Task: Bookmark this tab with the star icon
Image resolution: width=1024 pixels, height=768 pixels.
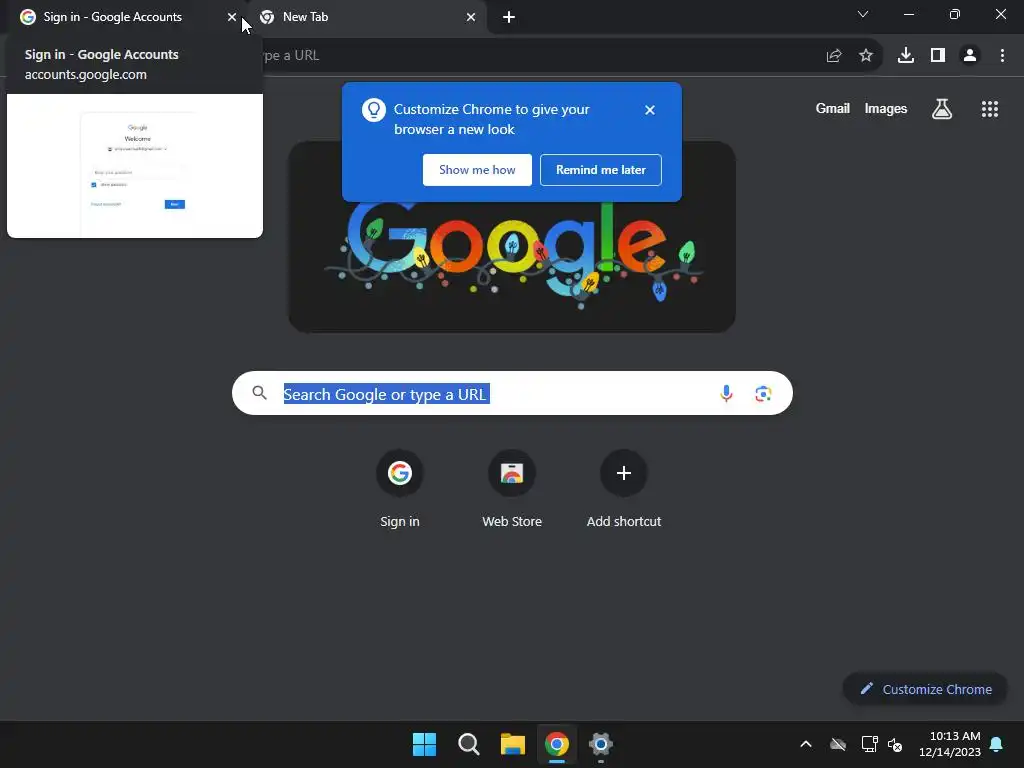Action: tap(866, 56)
